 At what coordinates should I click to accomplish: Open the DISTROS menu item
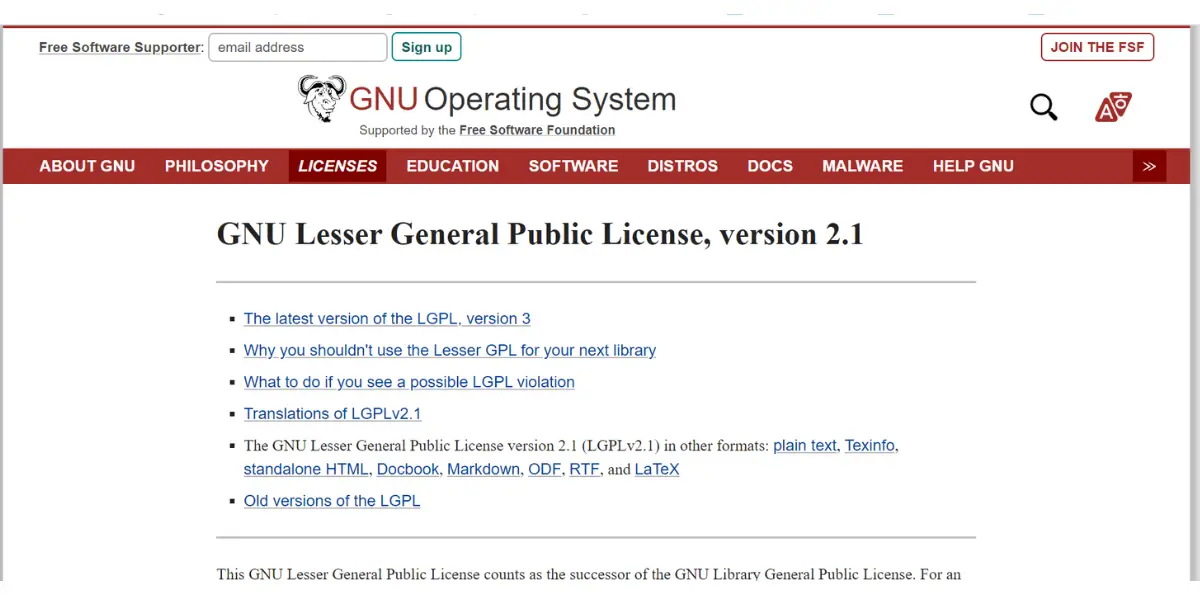(682, 166)
